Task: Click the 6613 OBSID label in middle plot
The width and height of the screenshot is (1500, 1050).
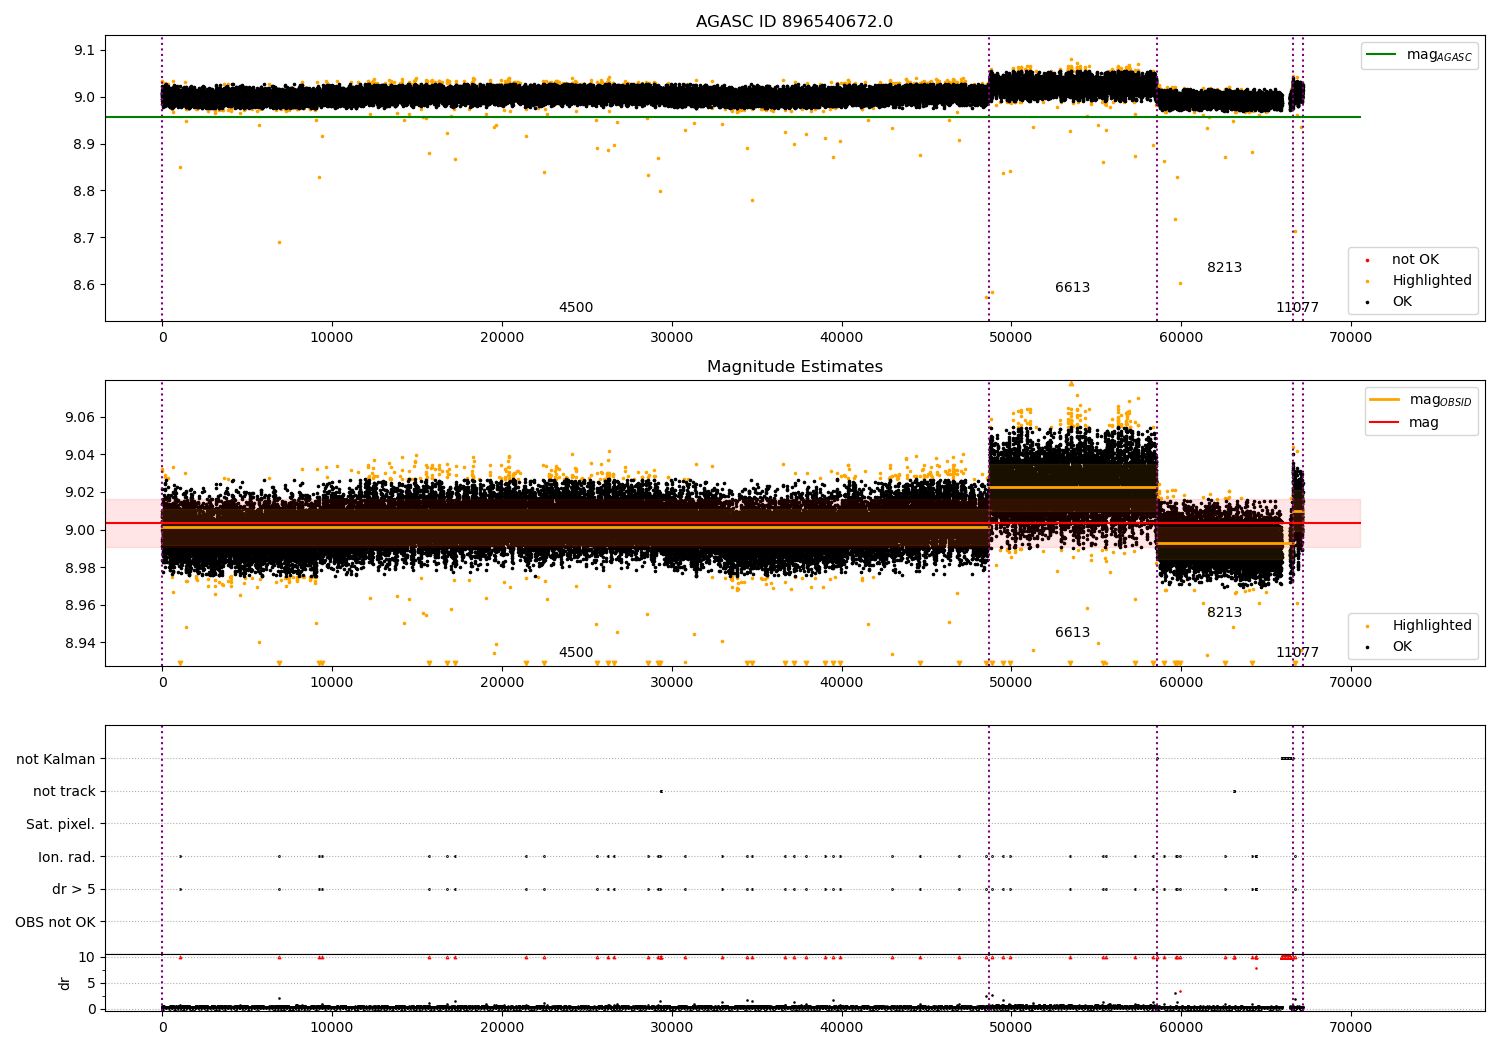Action: [1072, 633]
